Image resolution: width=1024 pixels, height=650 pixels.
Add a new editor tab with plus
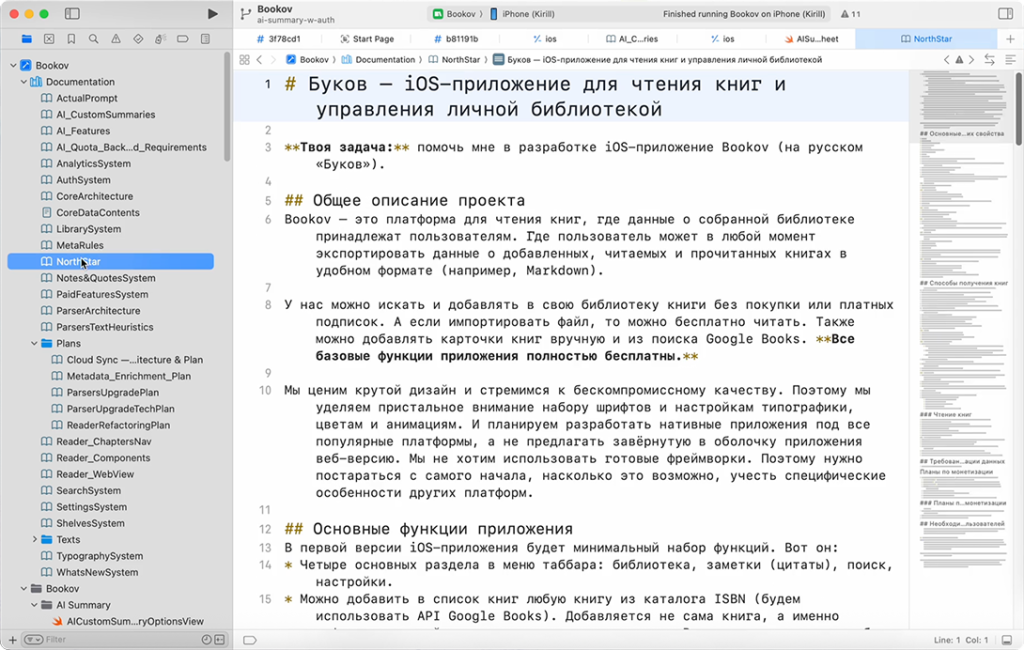pyautogui.click(x=1010, y=39)
